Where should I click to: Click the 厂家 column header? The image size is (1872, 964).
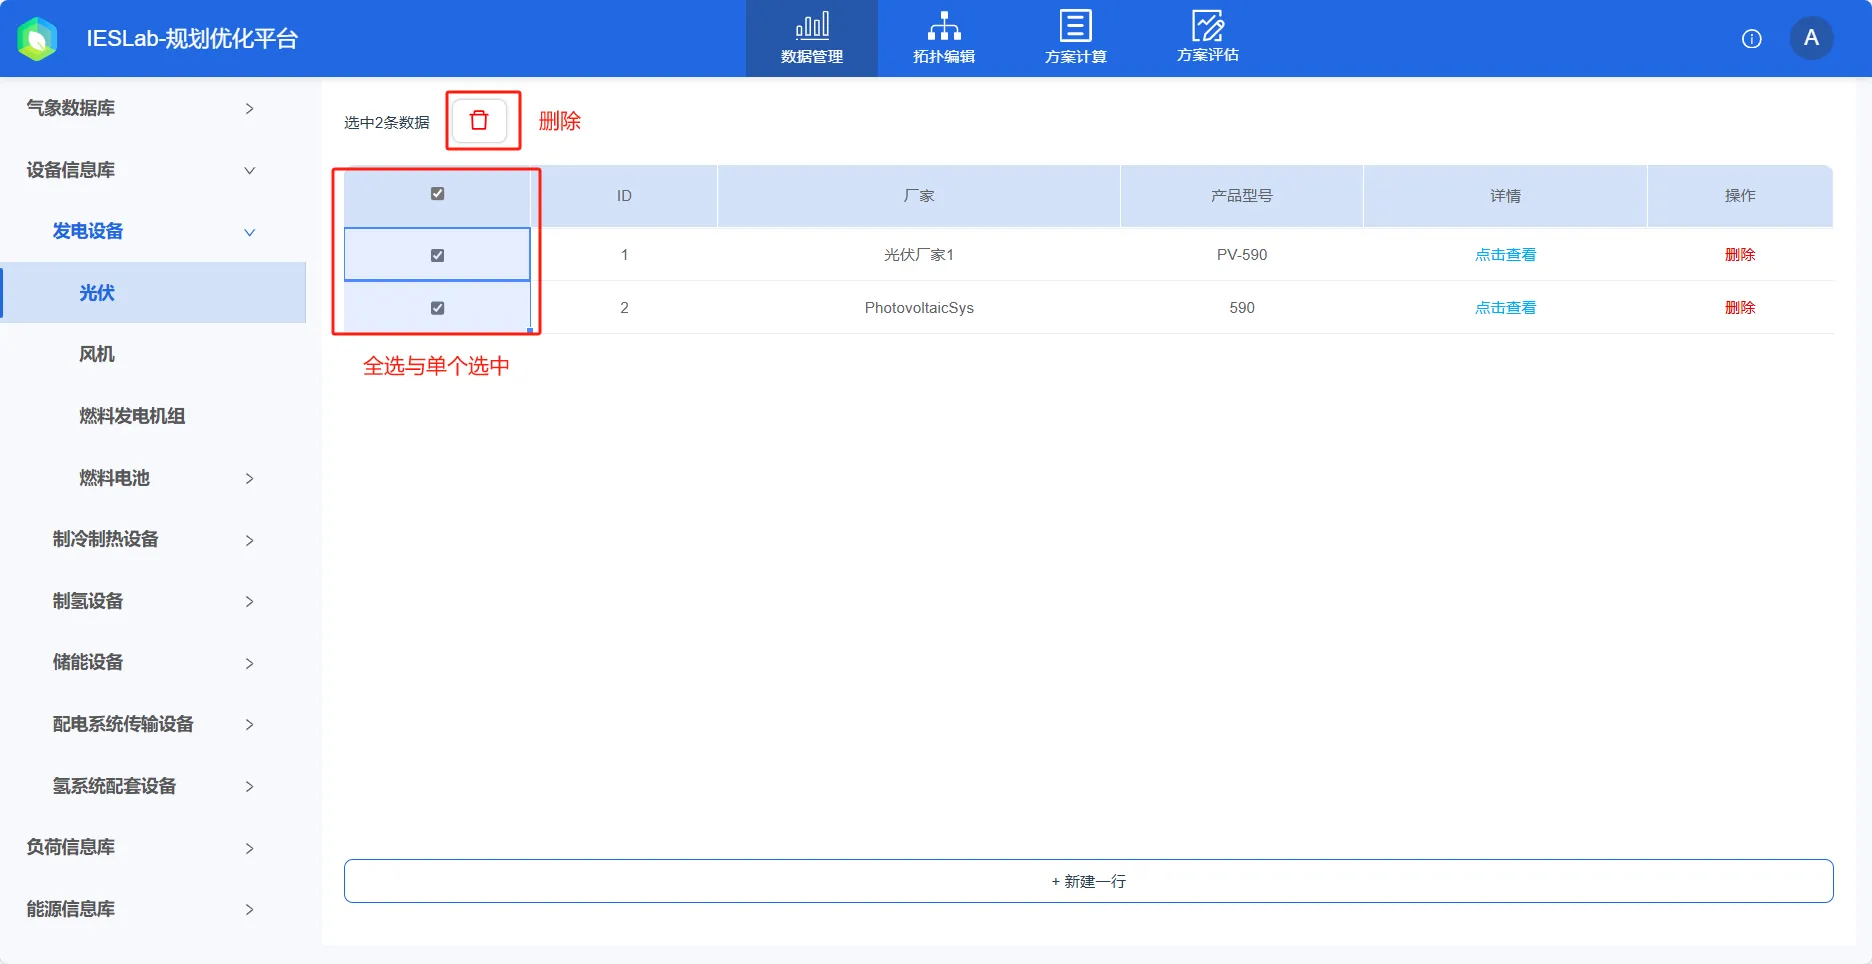coord(919,196)
